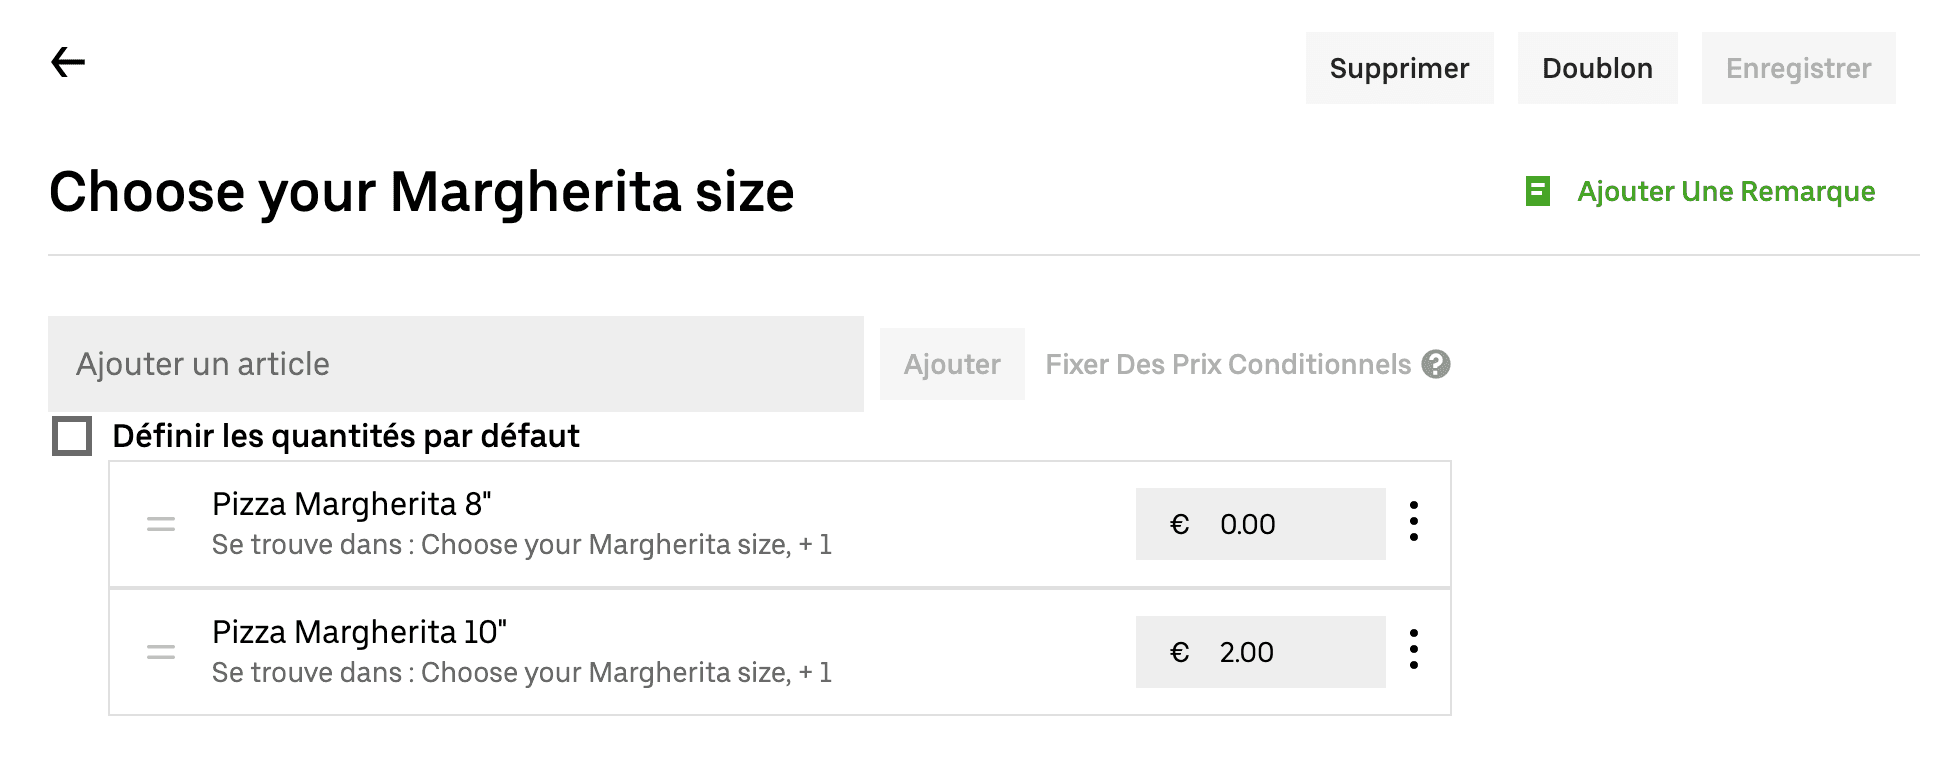
Task: Click the green note icon beside Ajouter Une Remarque
Action: [1537, 190]
